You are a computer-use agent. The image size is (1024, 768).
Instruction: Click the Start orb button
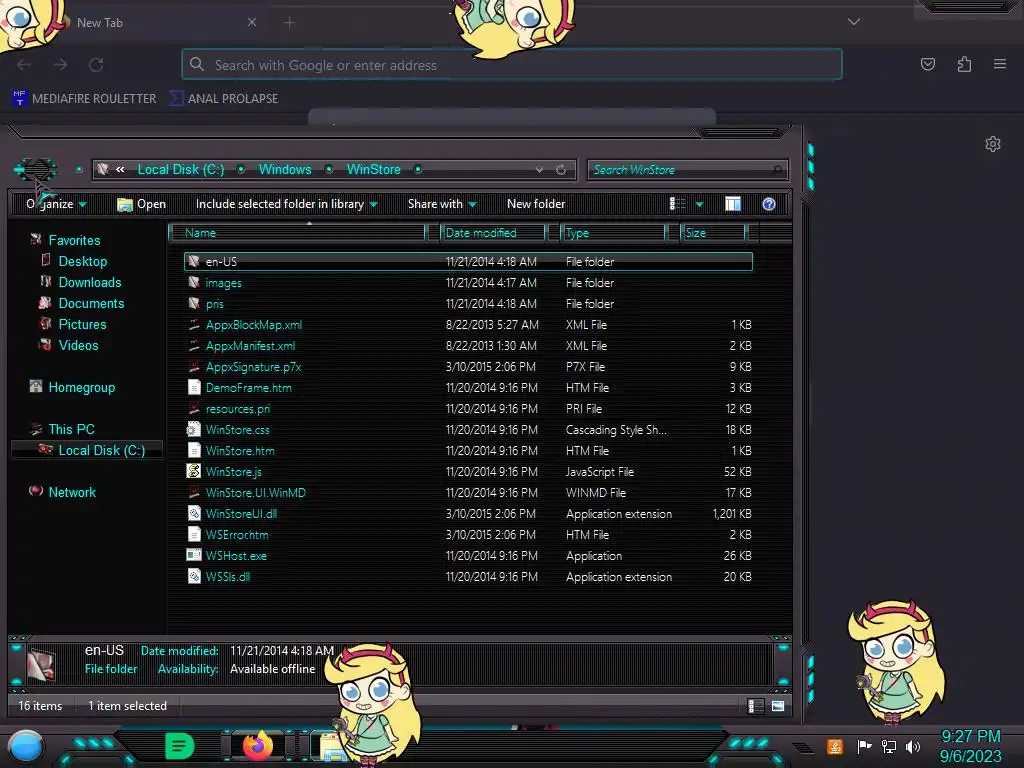pyautogui.click(x=25, y=746)
